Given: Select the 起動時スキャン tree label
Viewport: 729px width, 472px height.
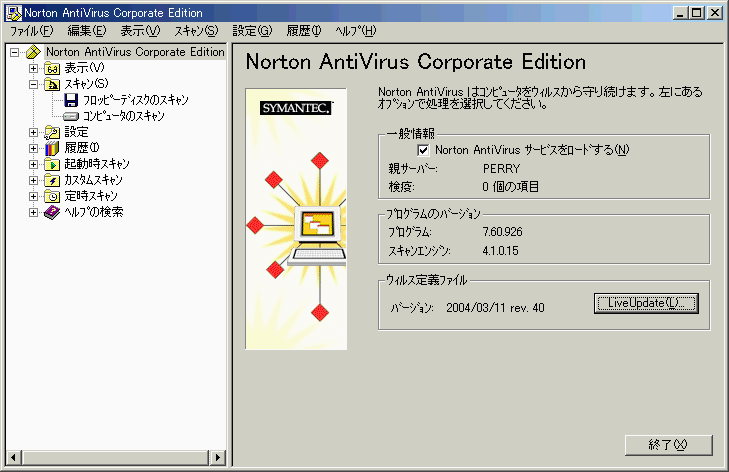Looking at the screenshot, I should pos(97,164).
